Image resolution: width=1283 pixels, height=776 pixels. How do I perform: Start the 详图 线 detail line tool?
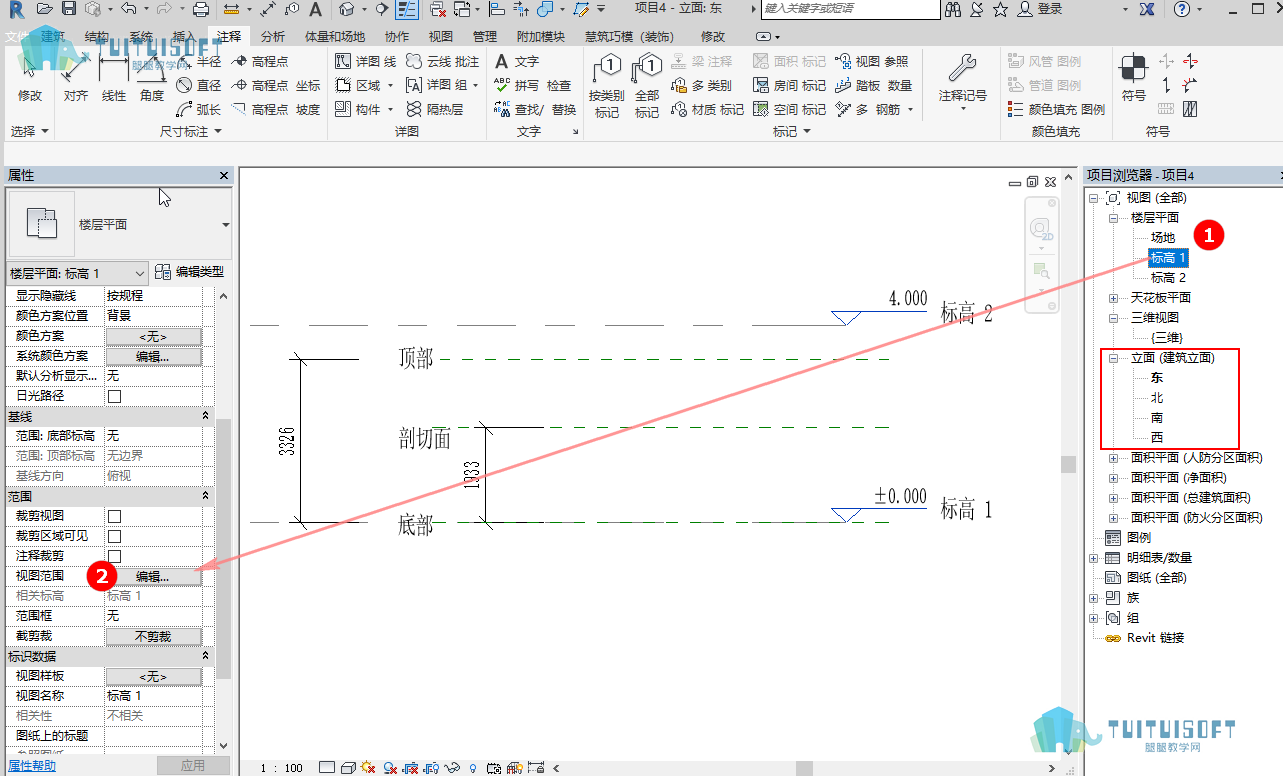[x=364, y=61]
